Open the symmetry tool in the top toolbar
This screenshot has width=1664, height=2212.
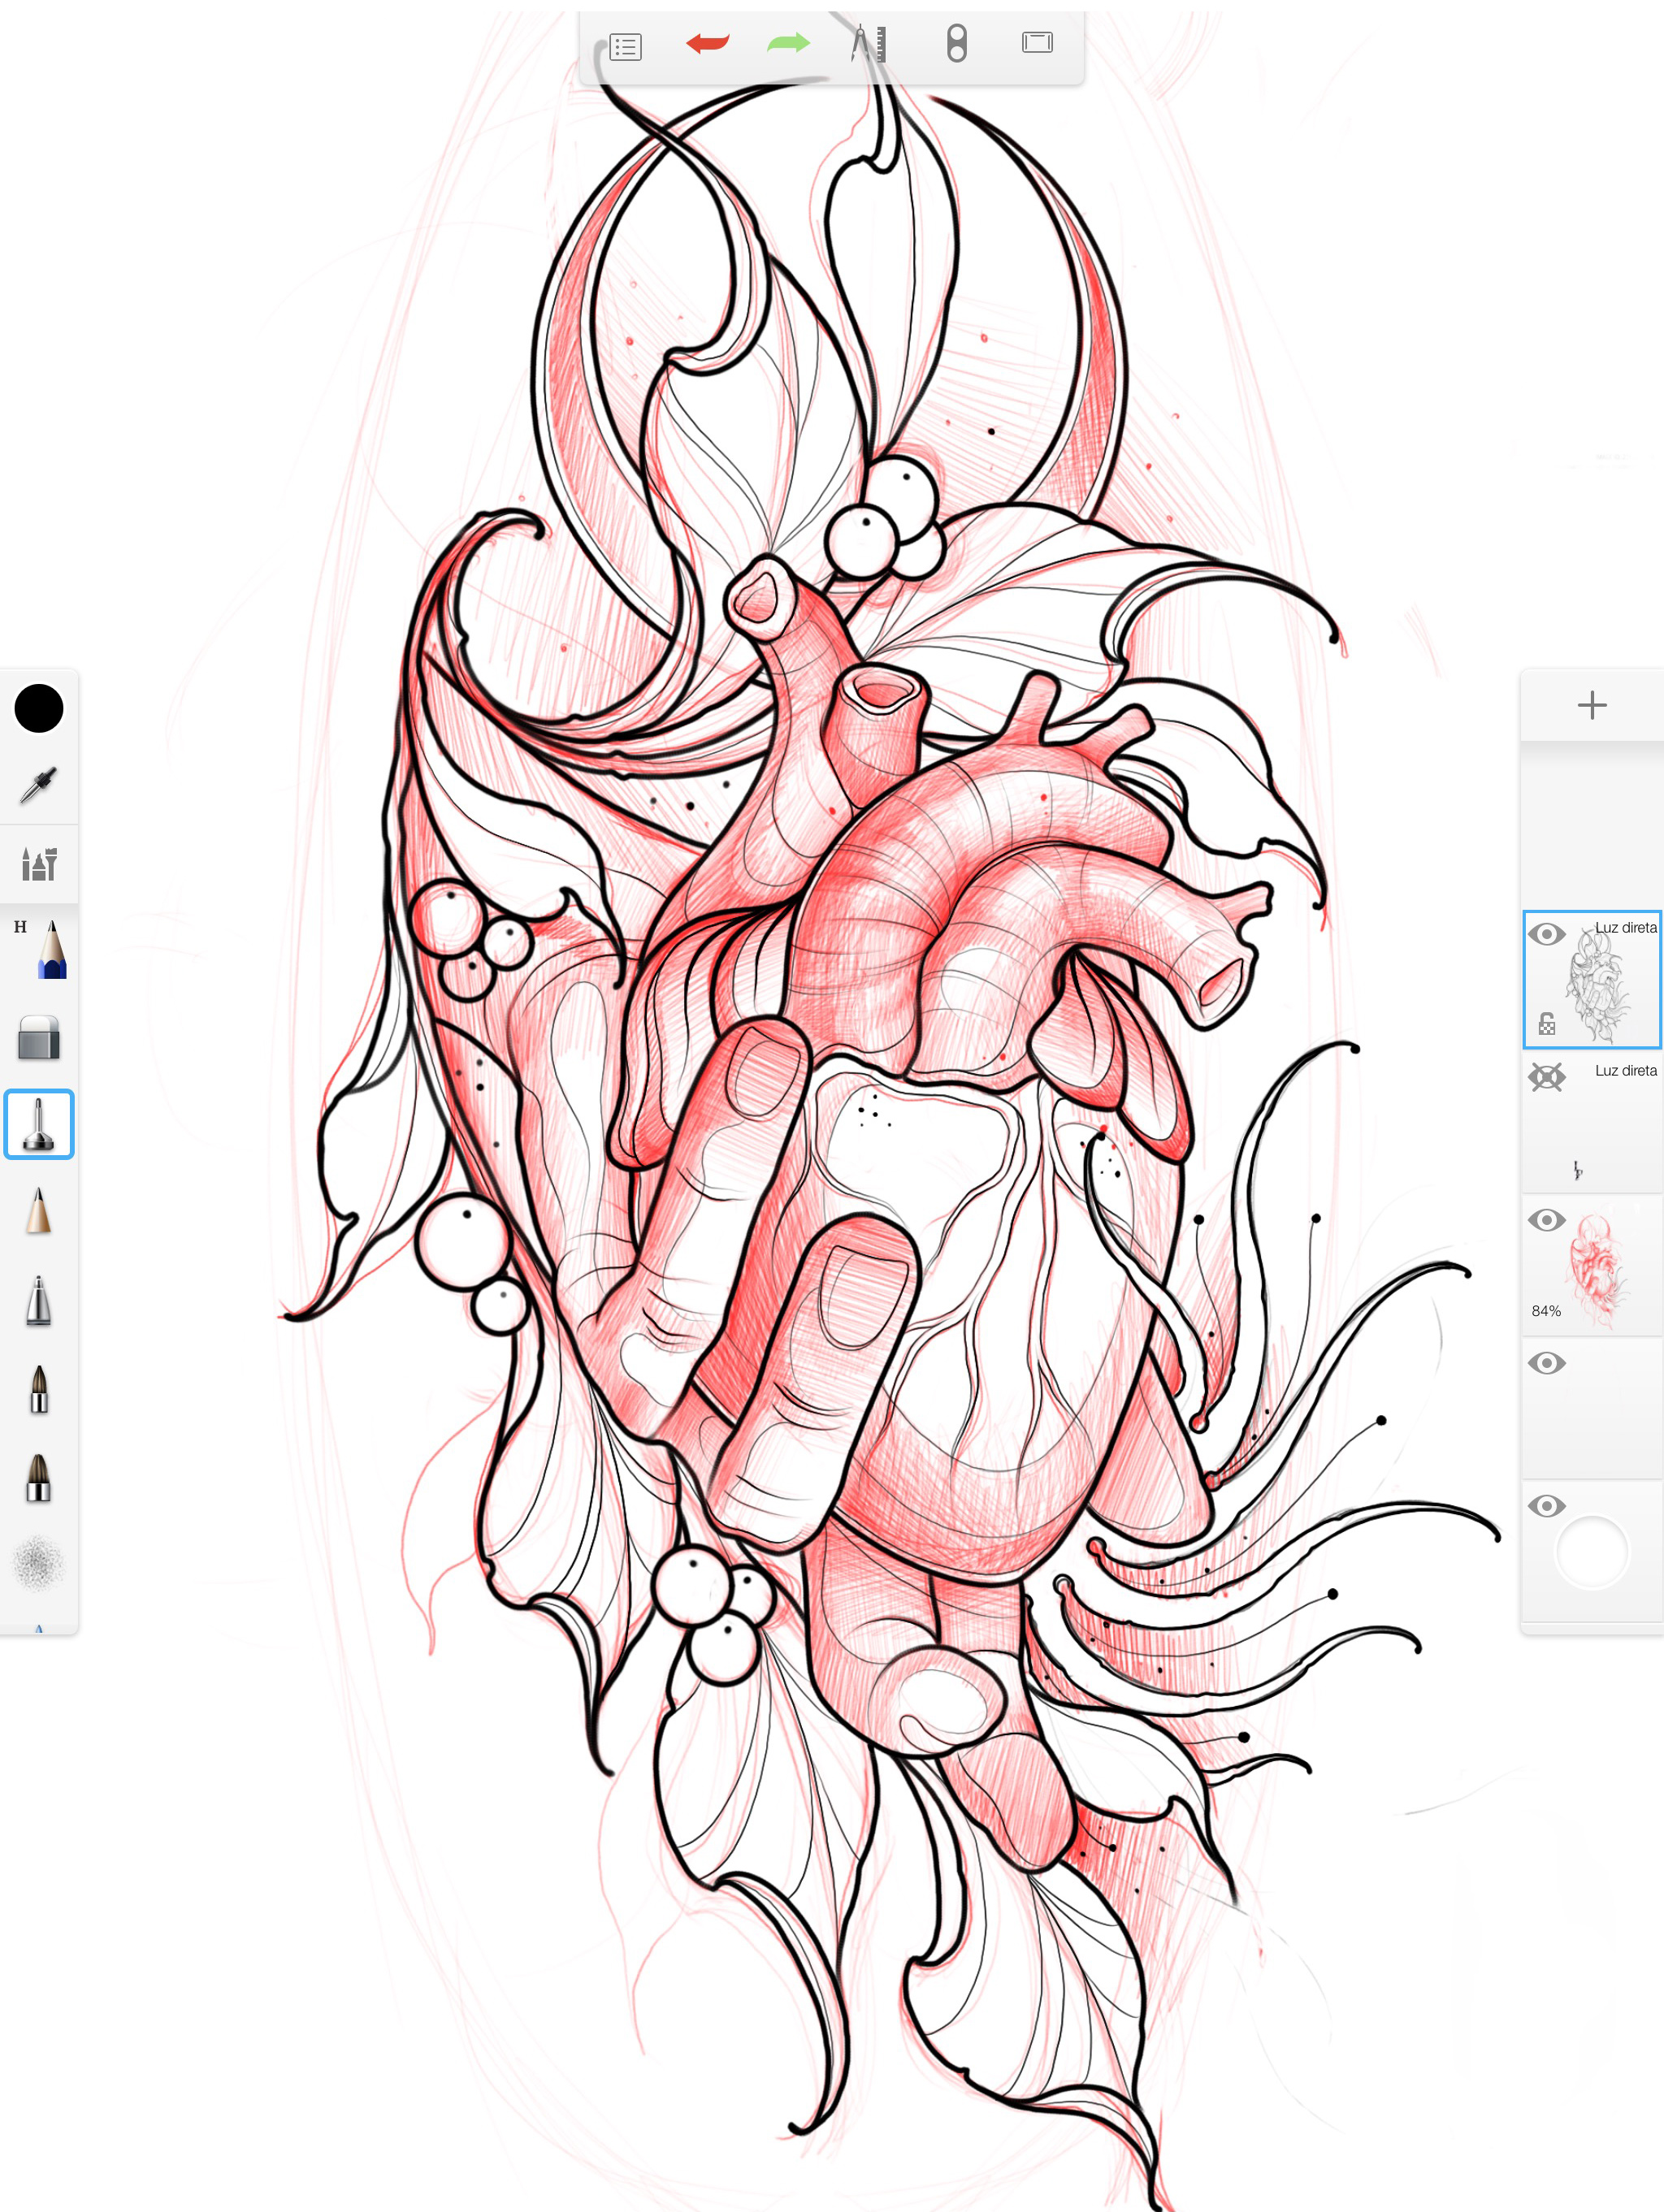[956, 44]
